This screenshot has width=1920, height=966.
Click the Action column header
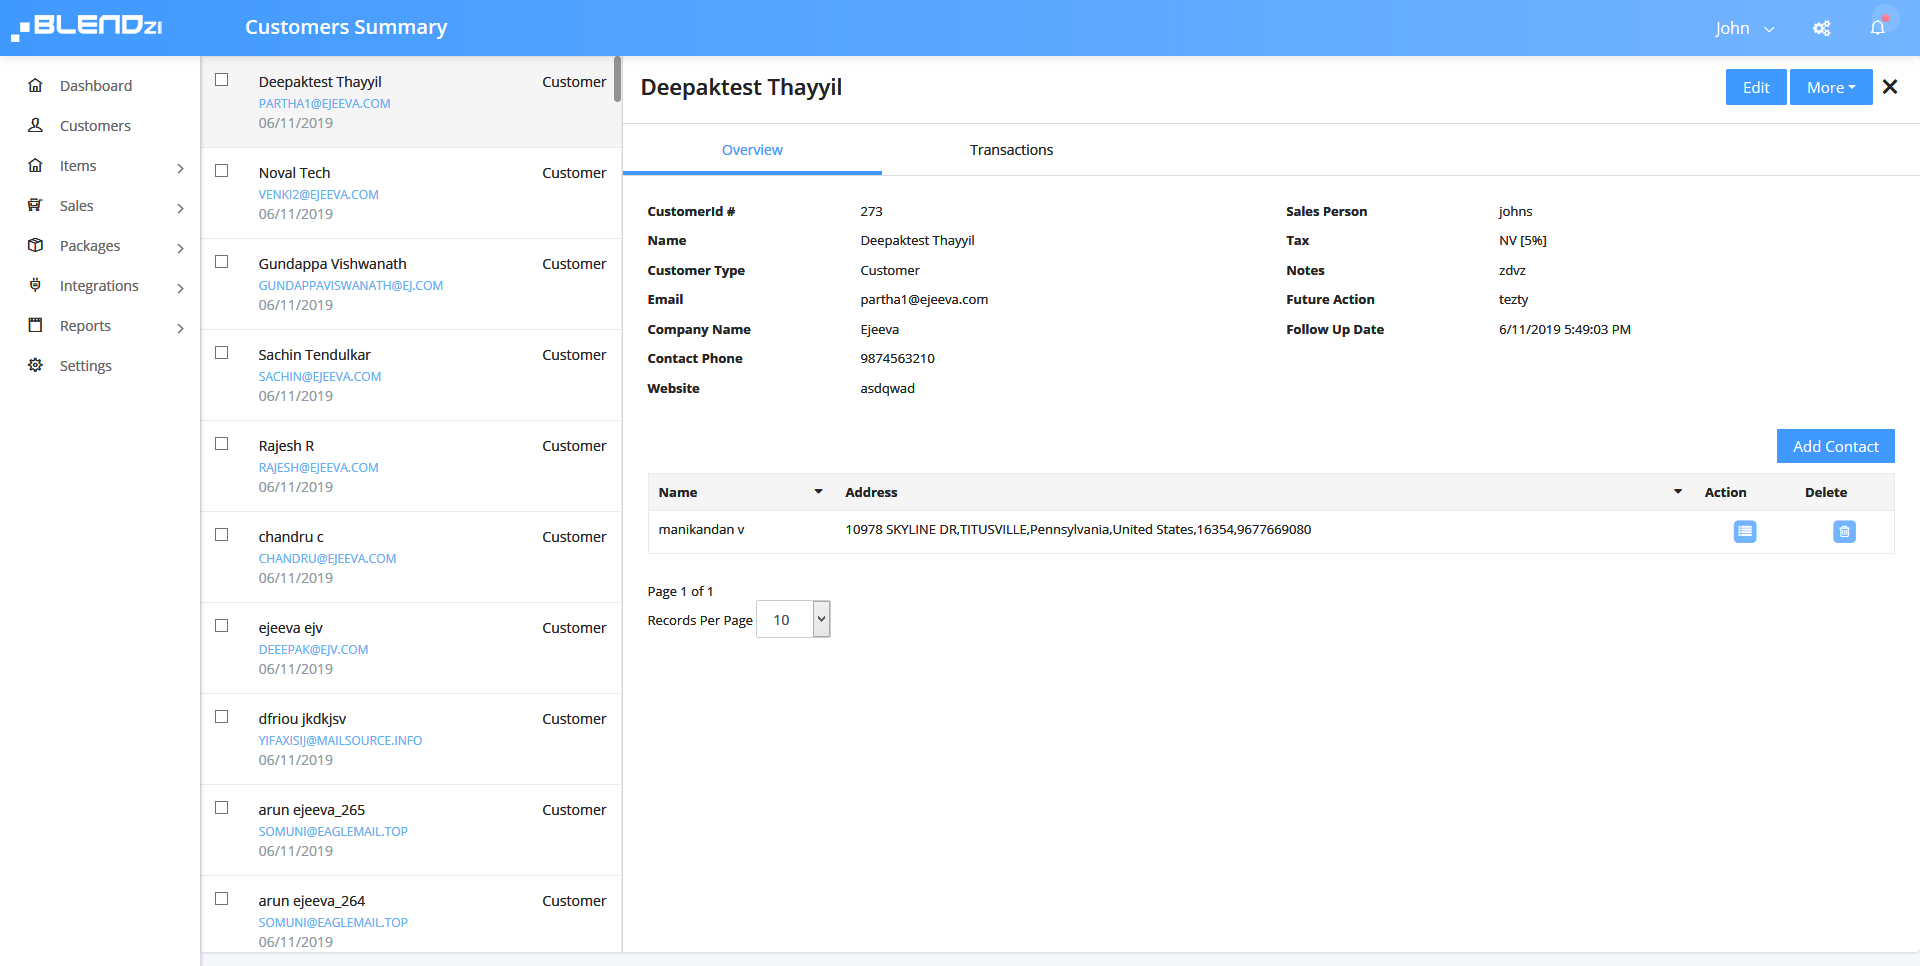pyautogui.click(x=1725, y=492)
